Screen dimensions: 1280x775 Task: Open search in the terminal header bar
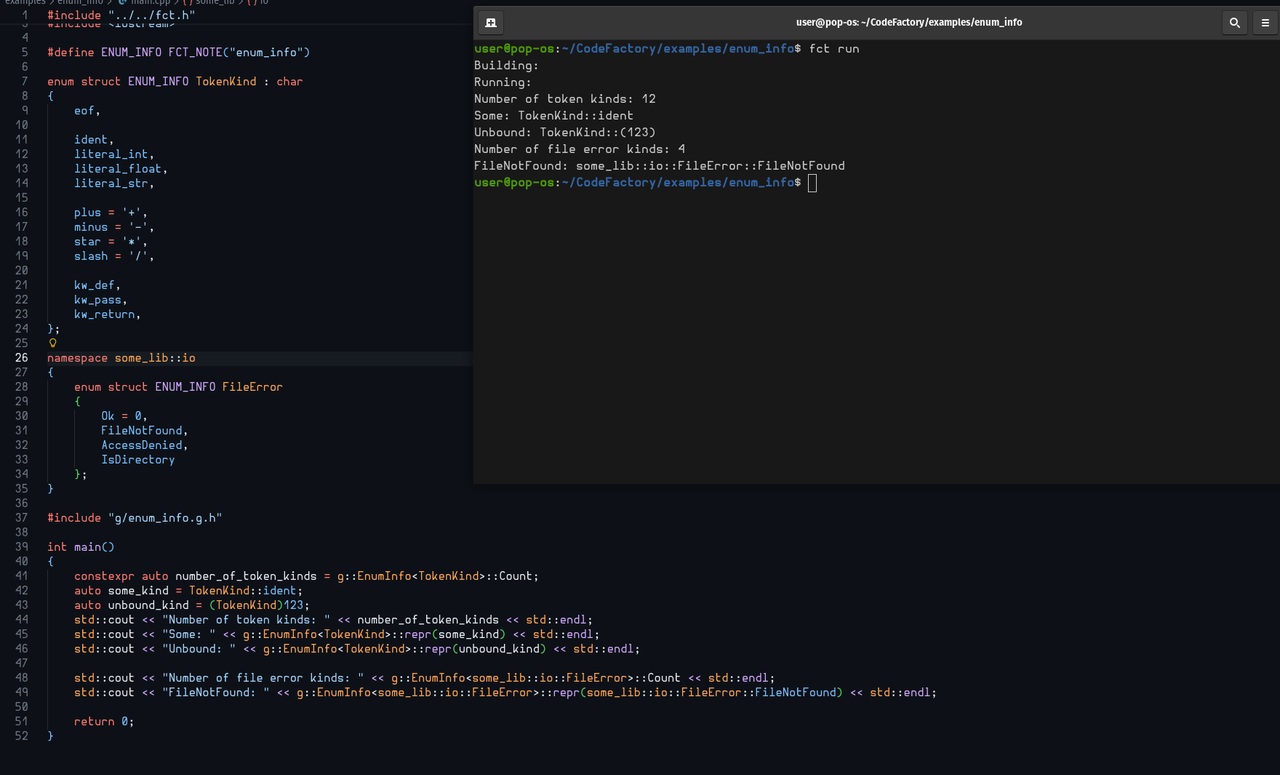pos(1235,22)
